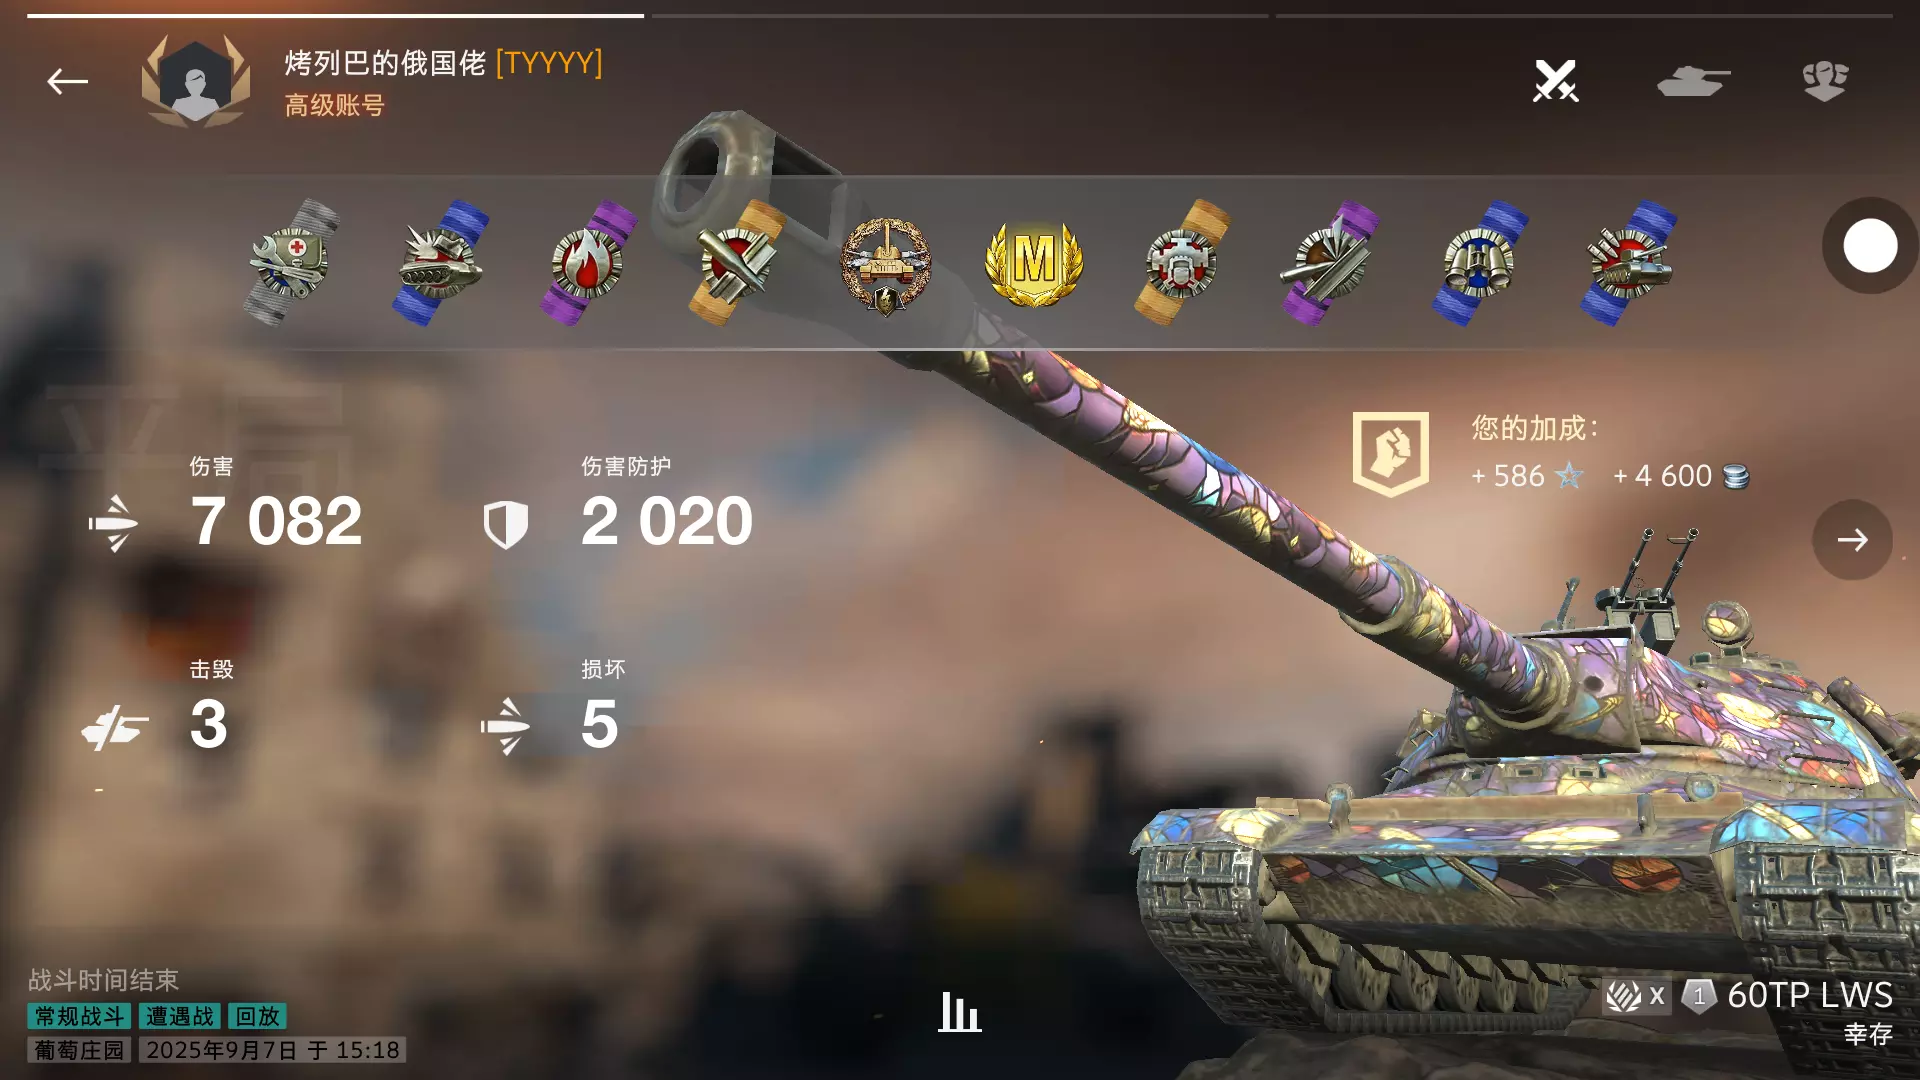
Task: Tap the white circle record button
Action: [x=1870, y=246]
